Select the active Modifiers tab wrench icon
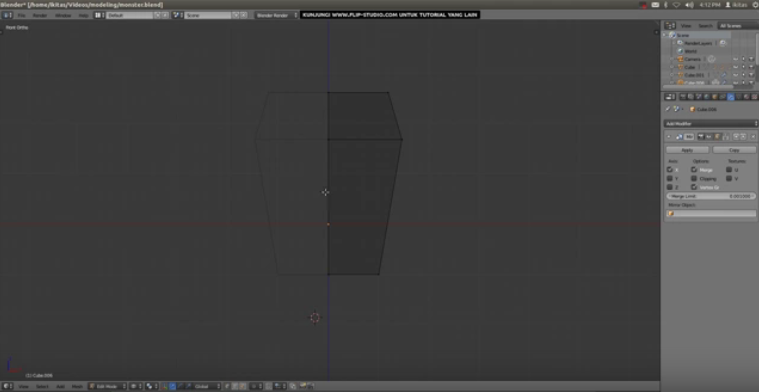The height and width of the screenshot is (392, 759). (730, 97)
